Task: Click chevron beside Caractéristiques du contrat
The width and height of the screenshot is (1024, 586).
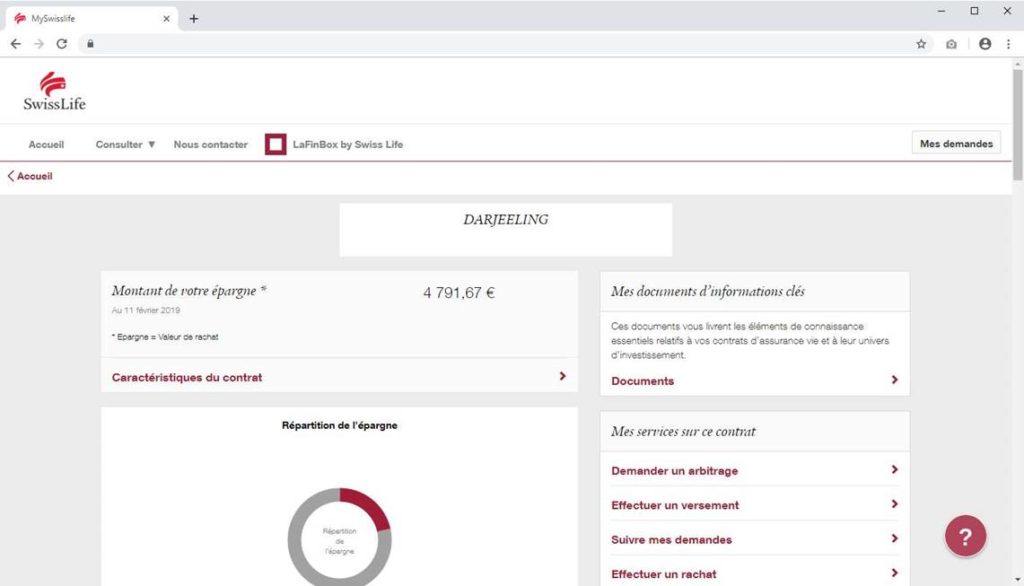Action: [562, 376]
